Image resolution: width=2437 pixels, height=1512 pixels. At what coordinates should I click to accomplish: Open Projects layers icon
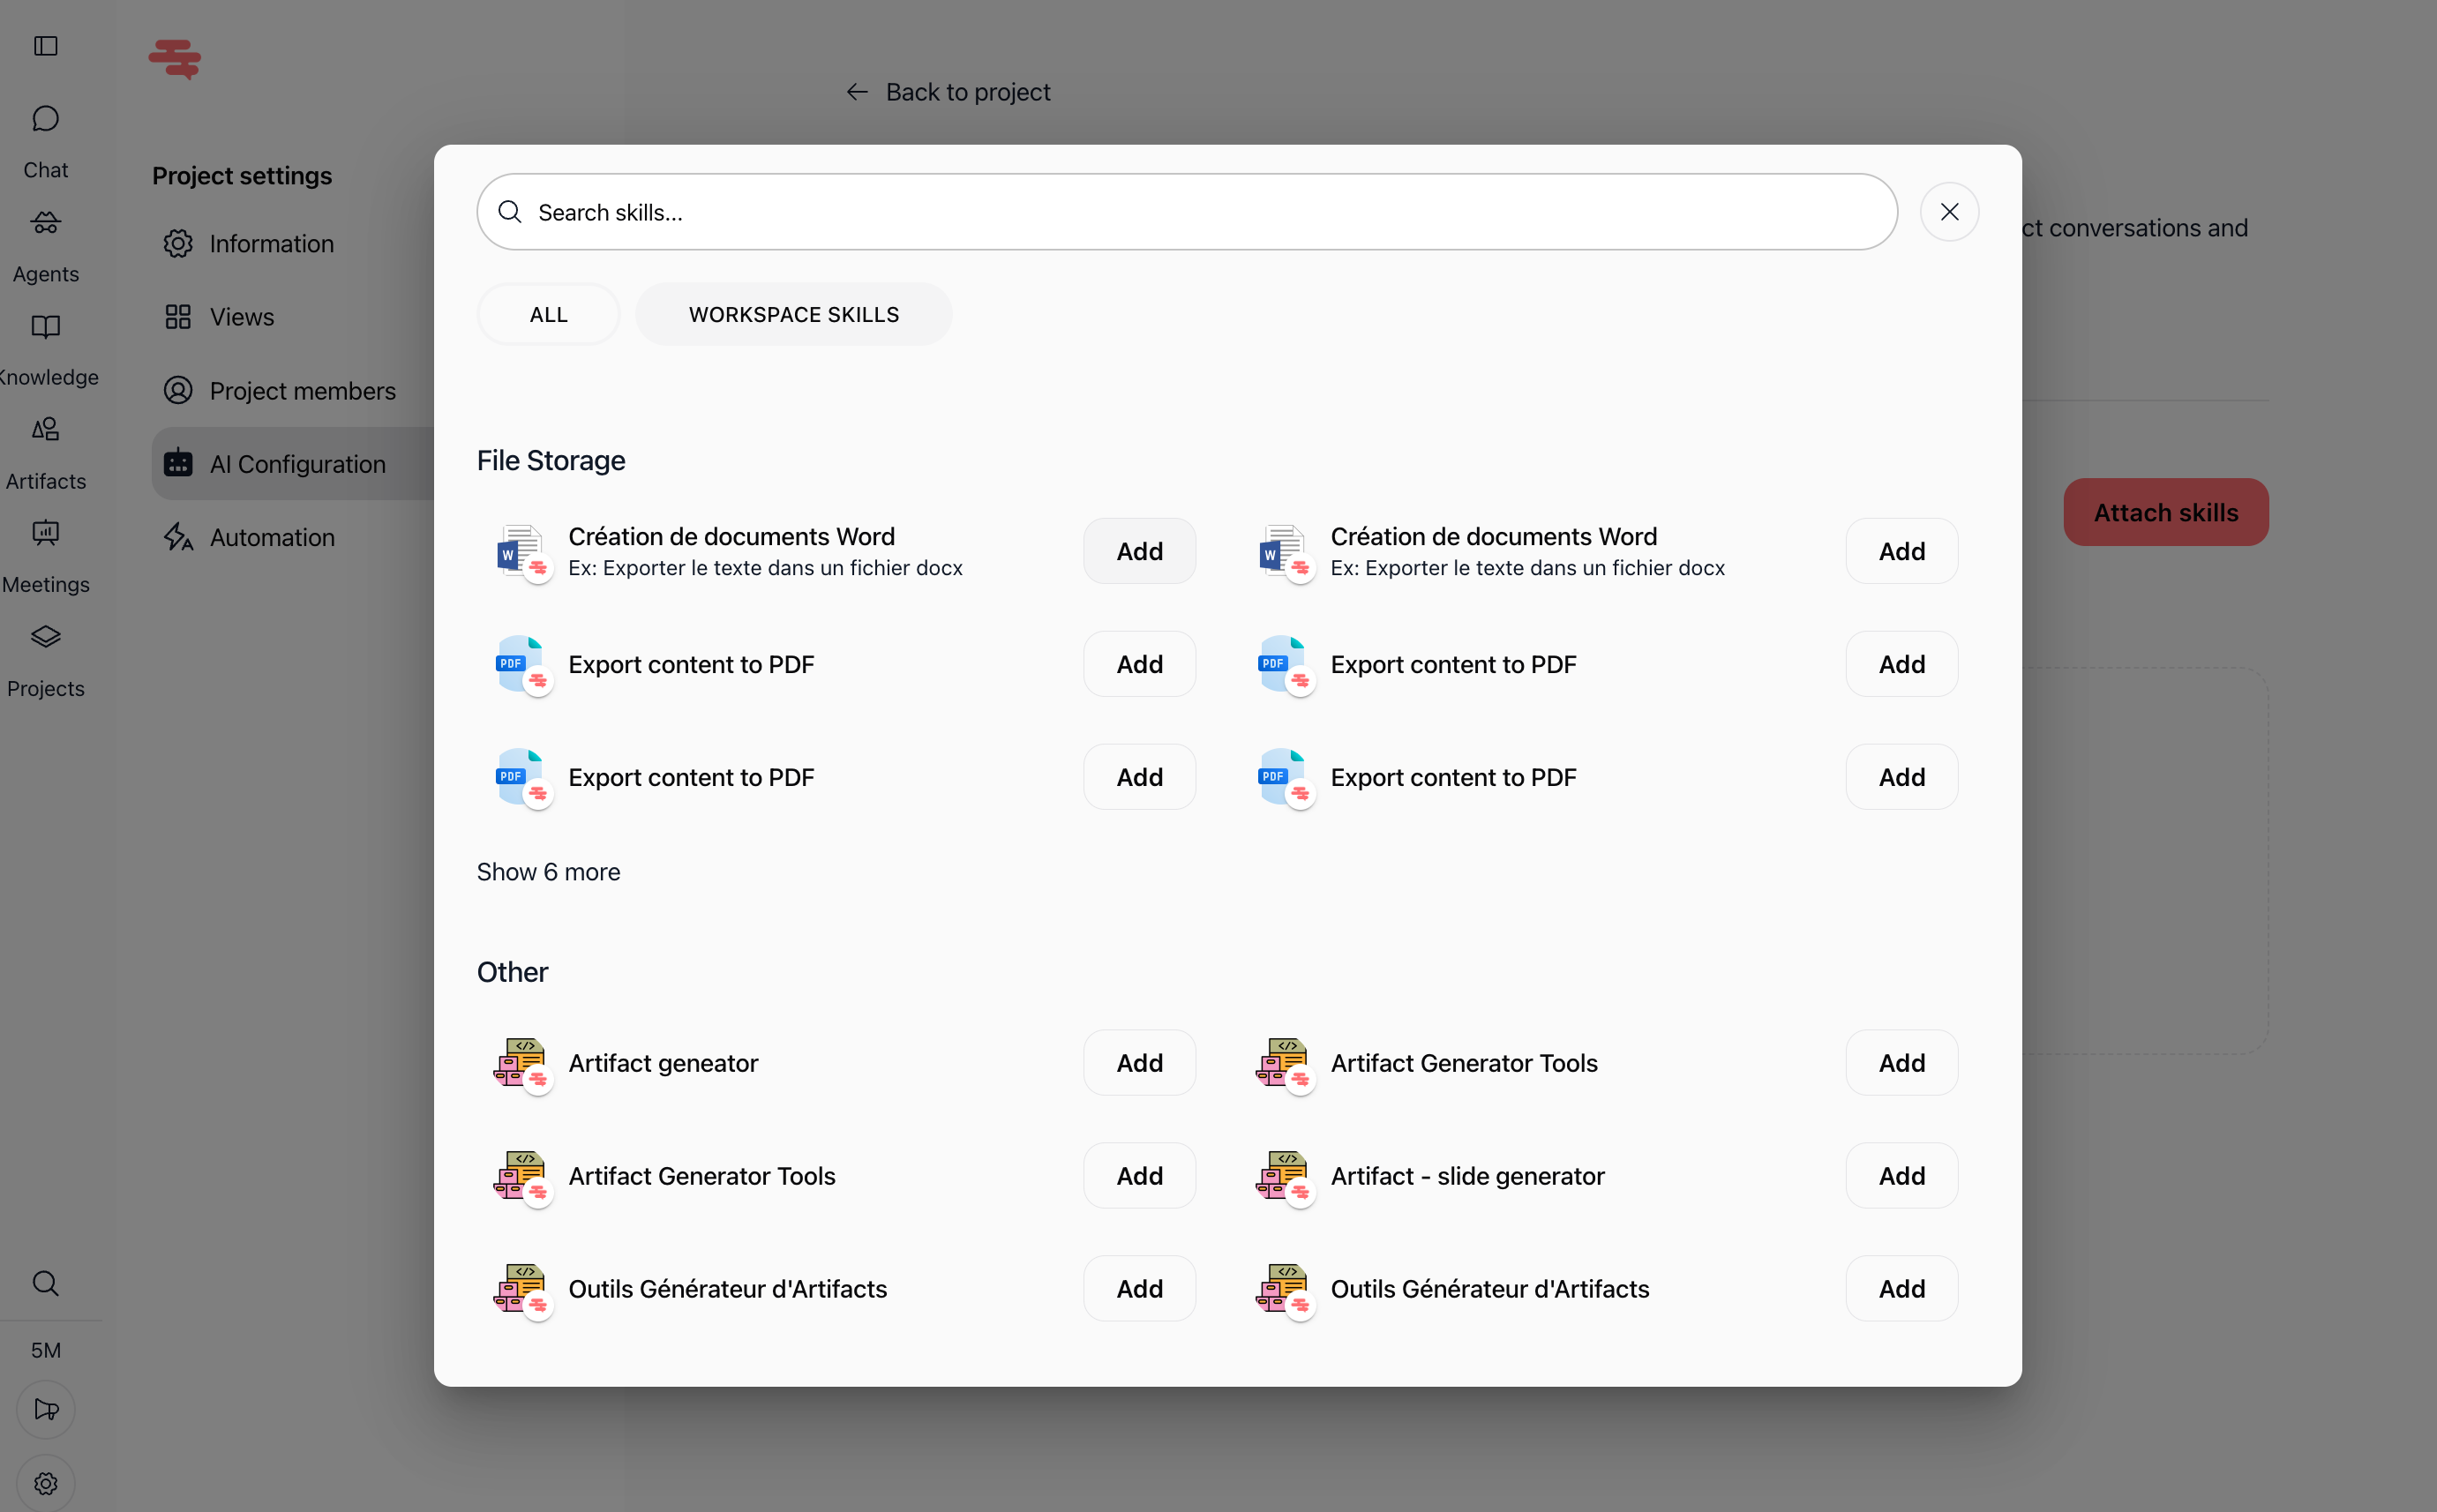(x=46, y=637)
